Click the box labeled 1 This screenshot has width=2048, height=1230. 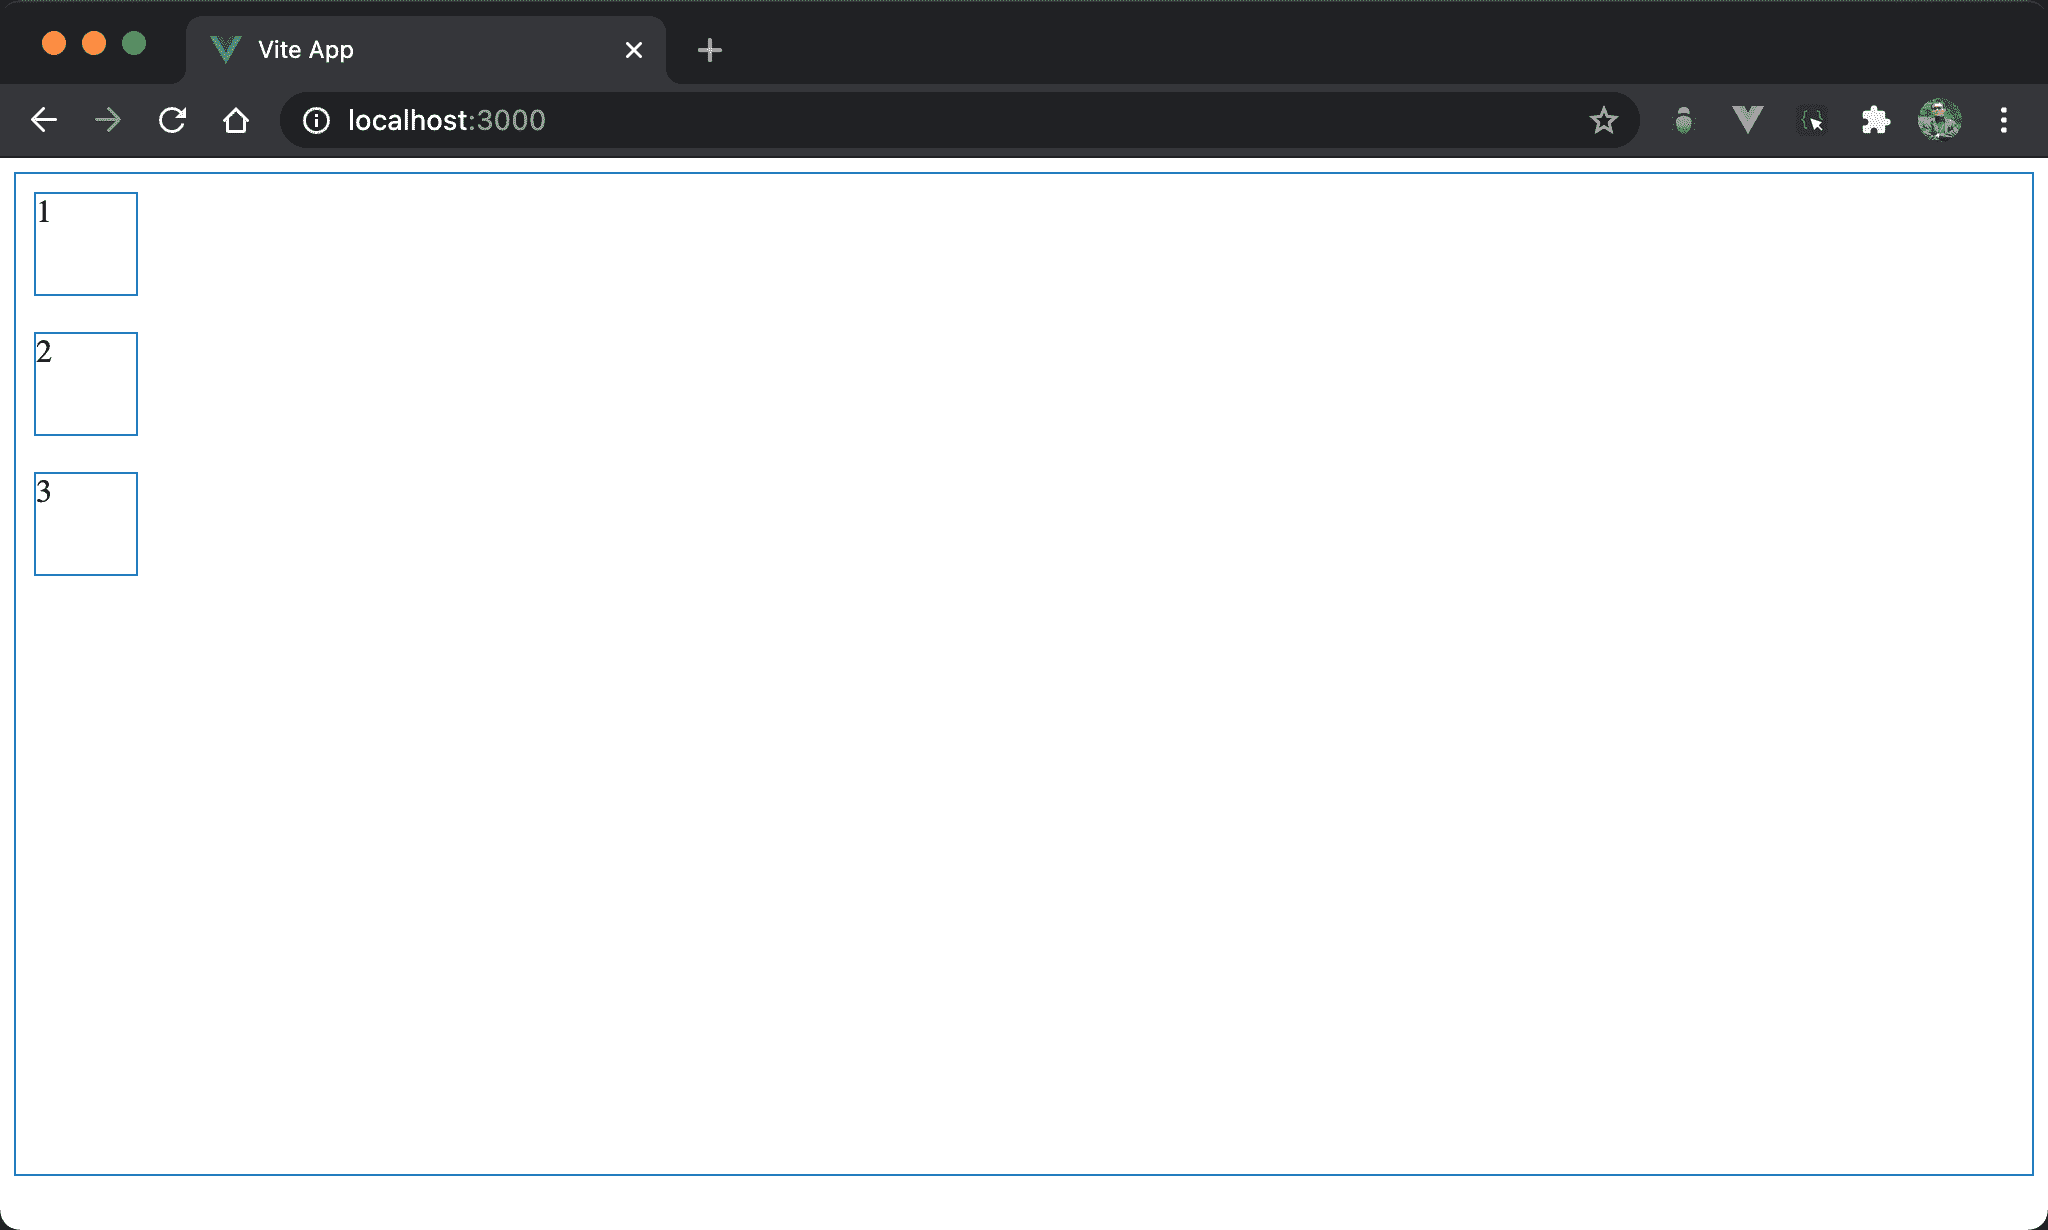[x=86, y=244]
